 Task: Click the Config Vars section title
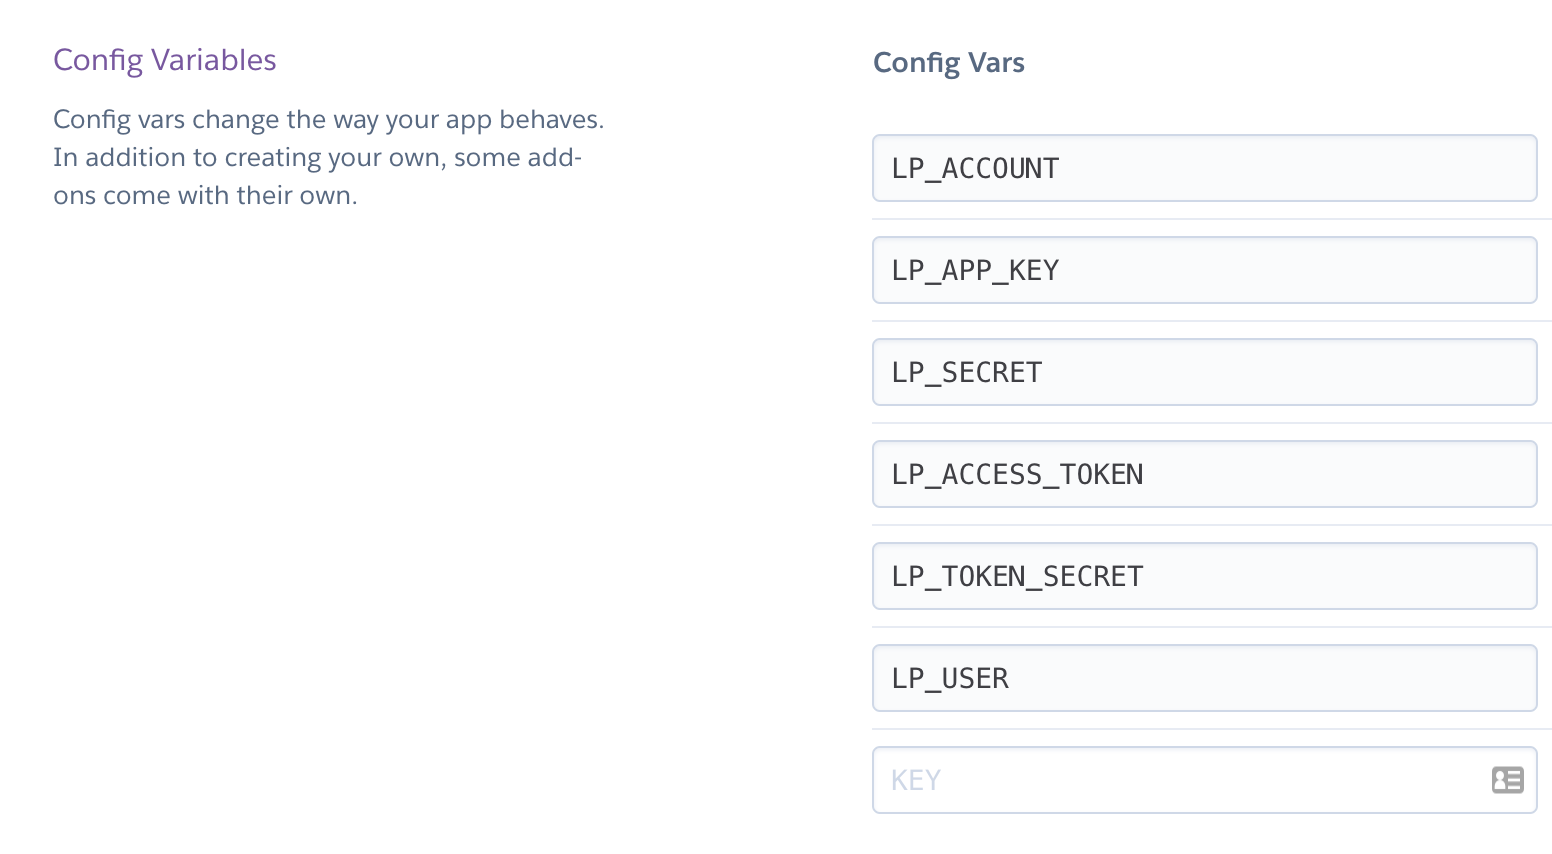tap(949, 63)
